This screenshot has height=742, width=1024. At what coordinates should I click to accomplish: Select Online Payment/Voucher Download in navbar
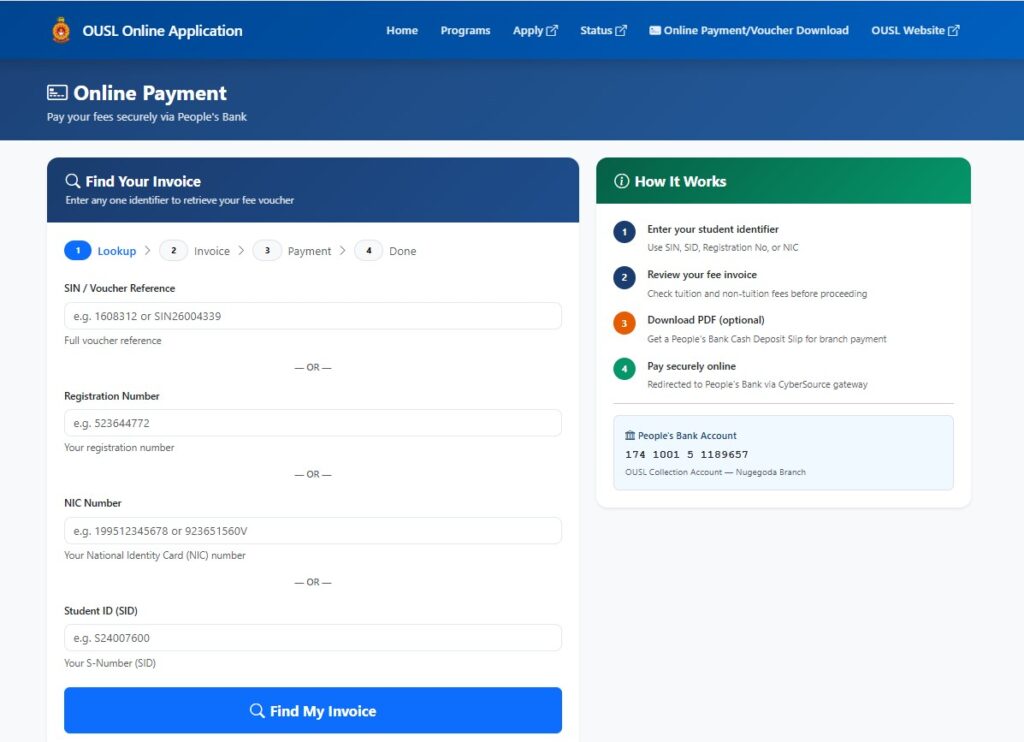coord(748,31)
